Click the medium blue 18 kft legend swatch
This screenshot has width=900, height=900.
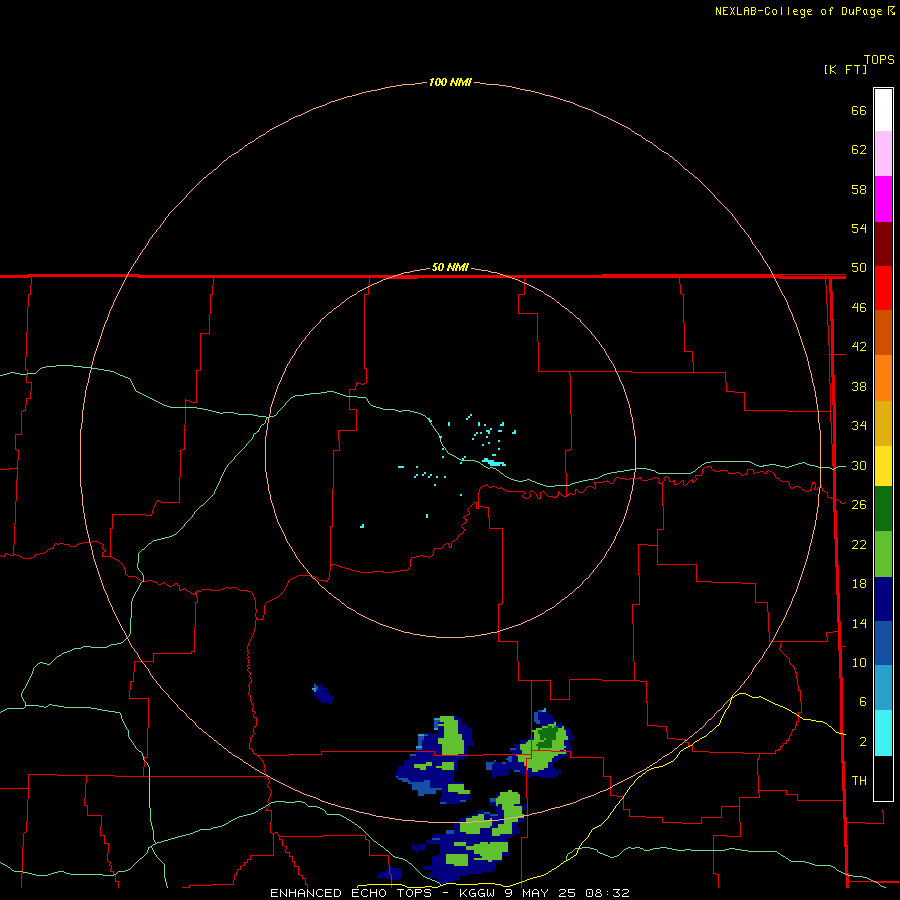883,643
